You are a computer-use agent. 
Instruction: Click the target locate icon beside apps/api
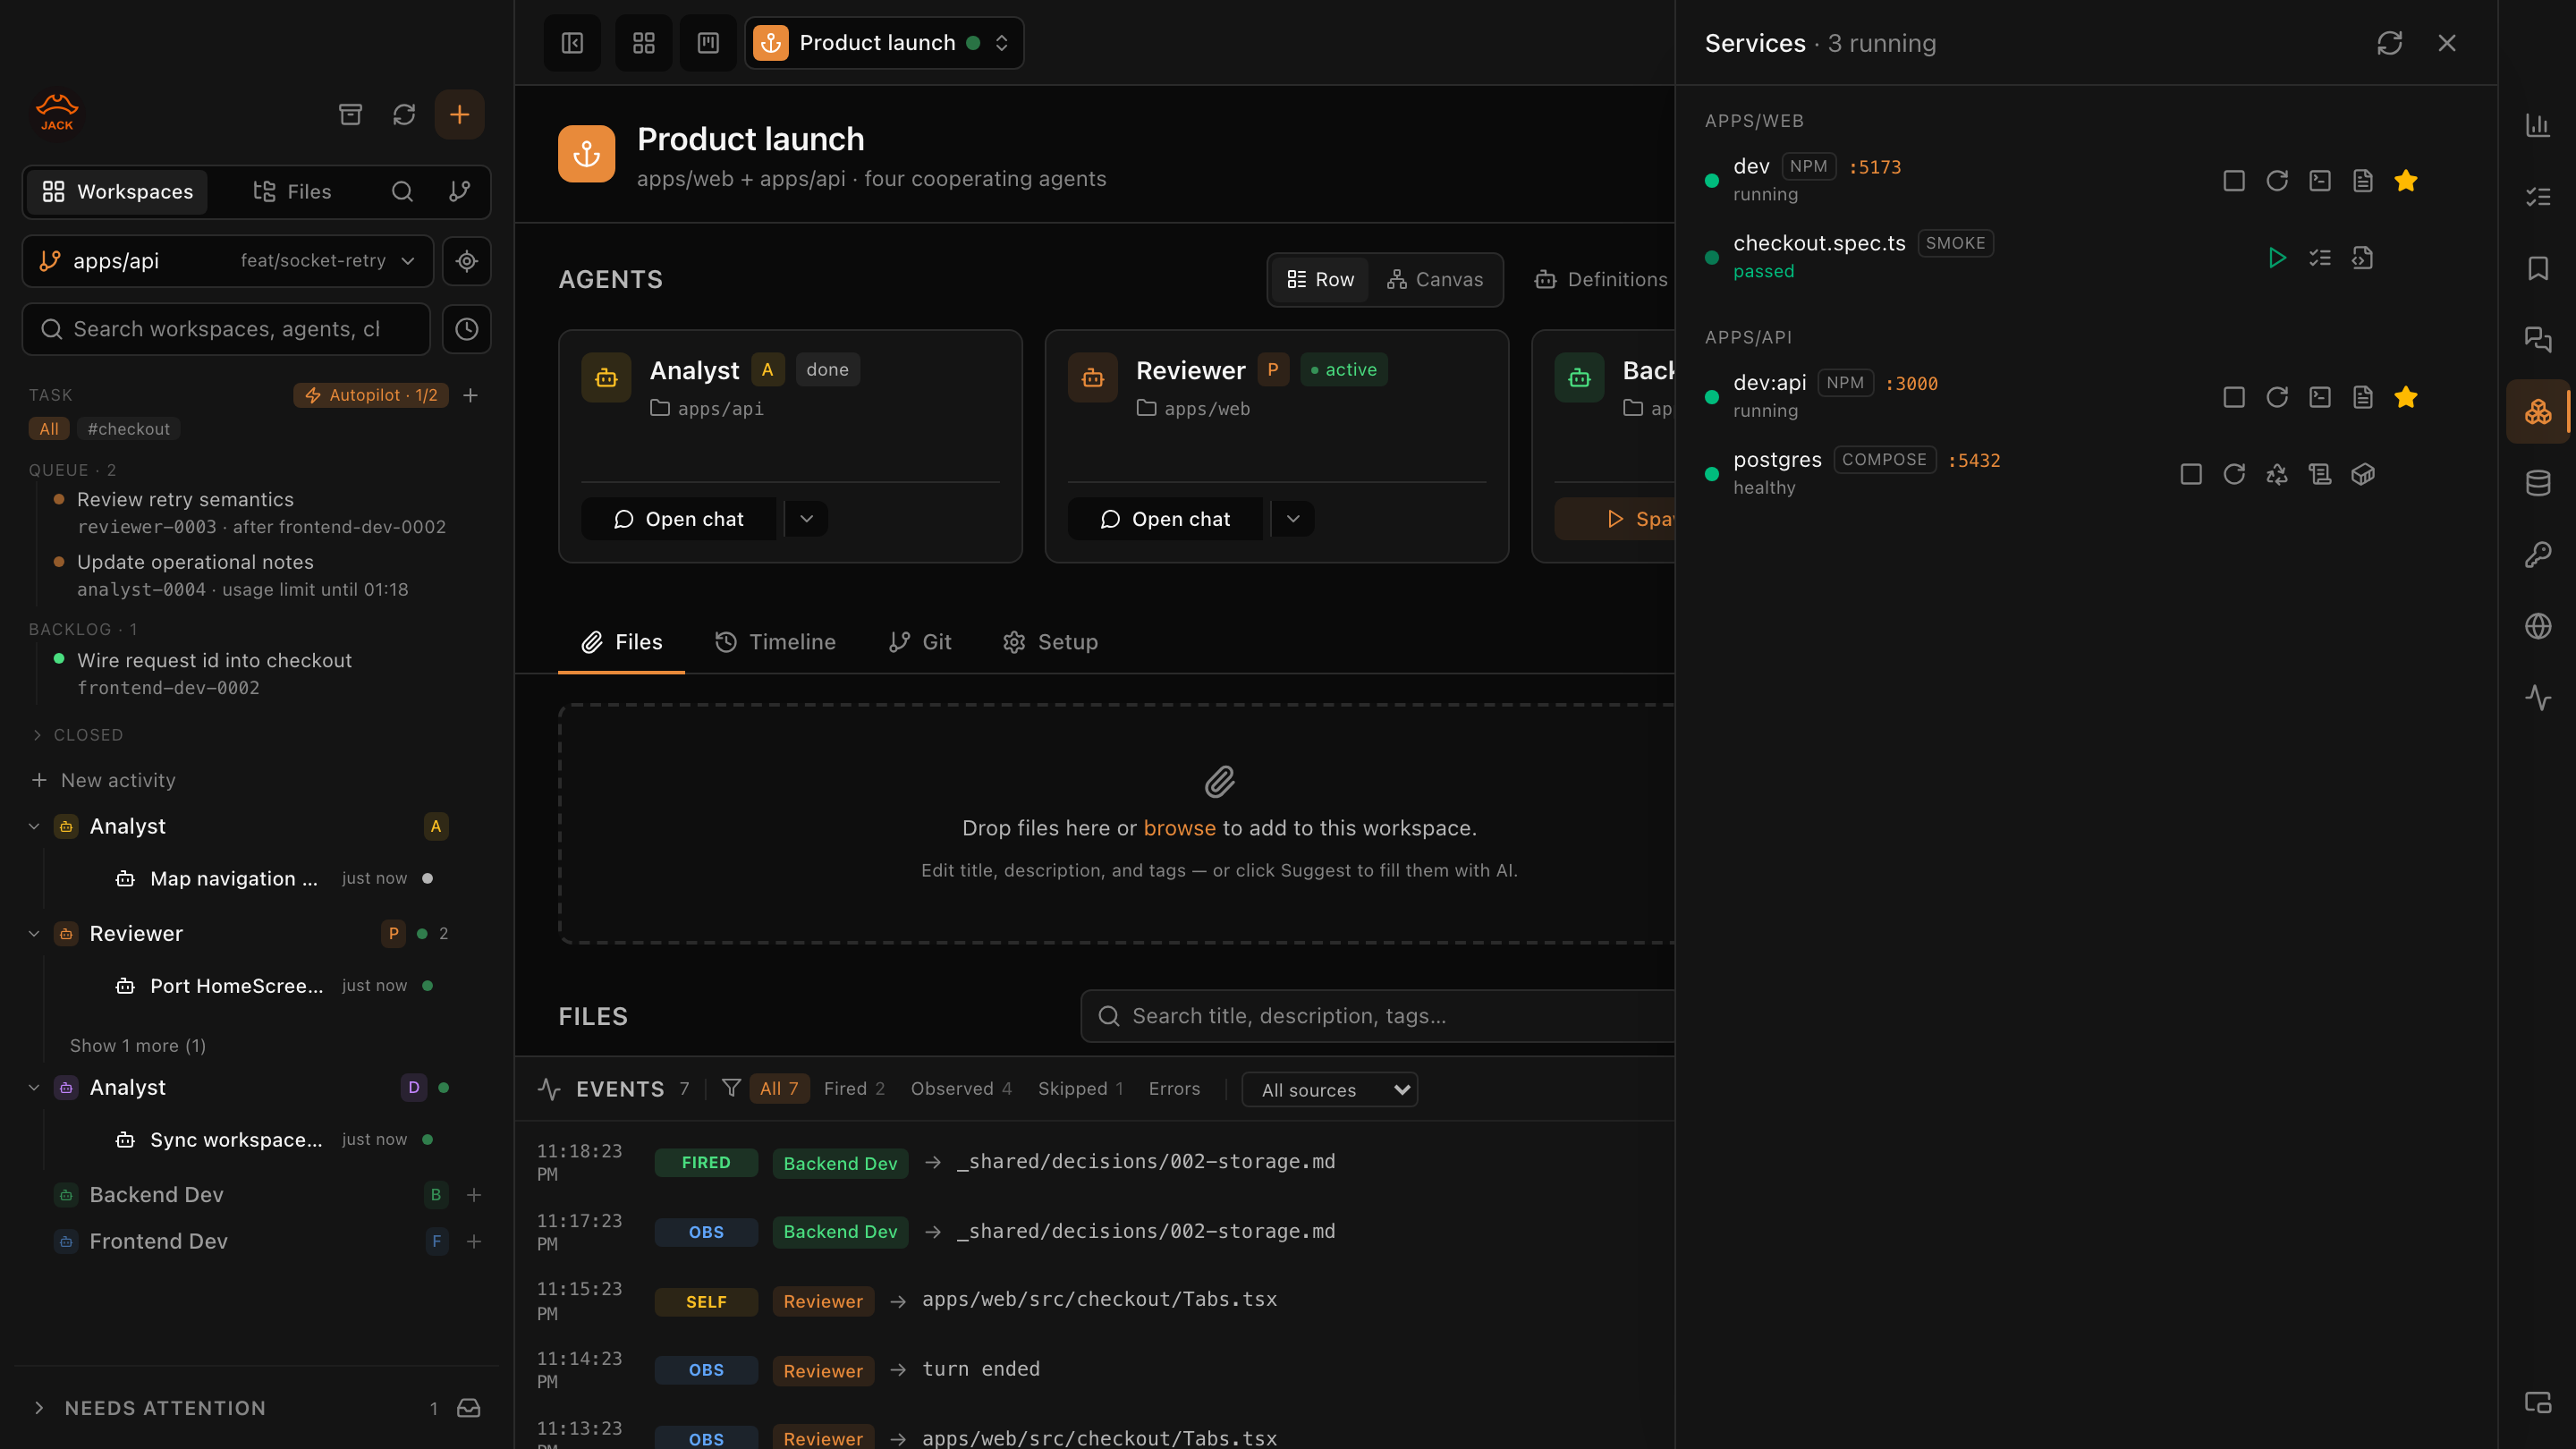tap(466, 261)
